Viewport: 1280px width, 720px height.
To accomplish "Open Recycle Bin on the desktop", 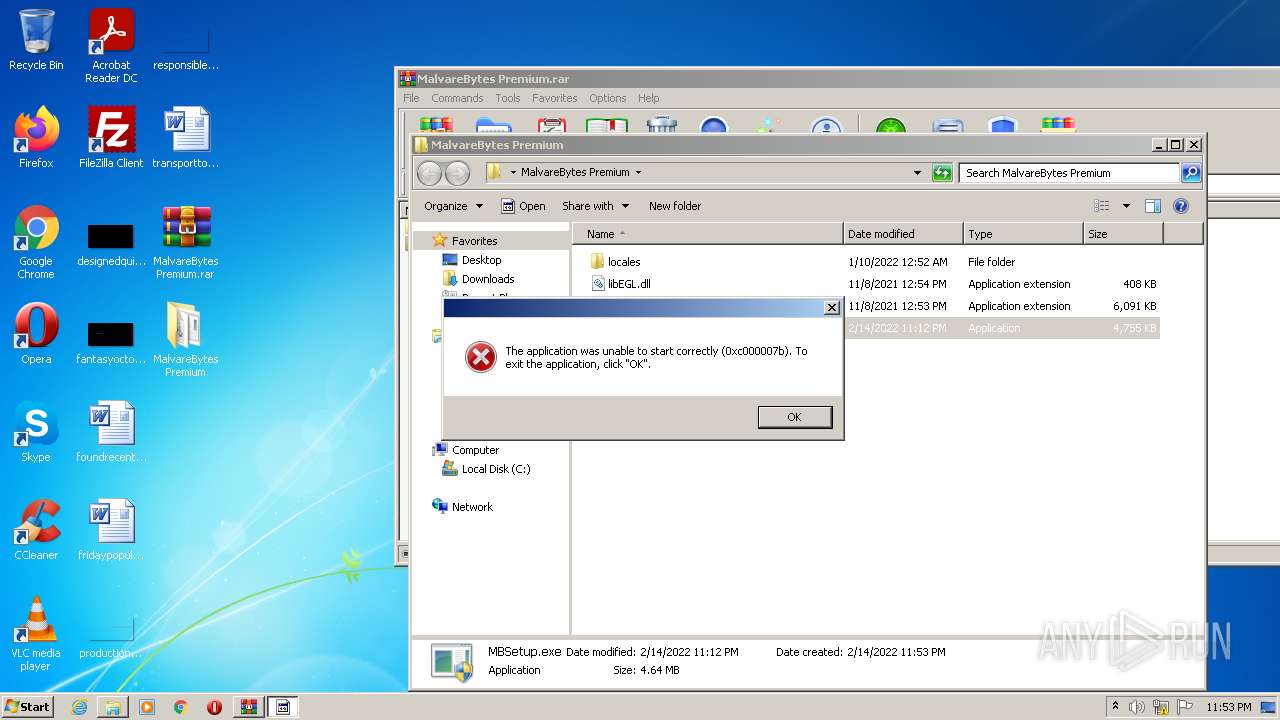I will pyautogui.click(x=36, y=40).
